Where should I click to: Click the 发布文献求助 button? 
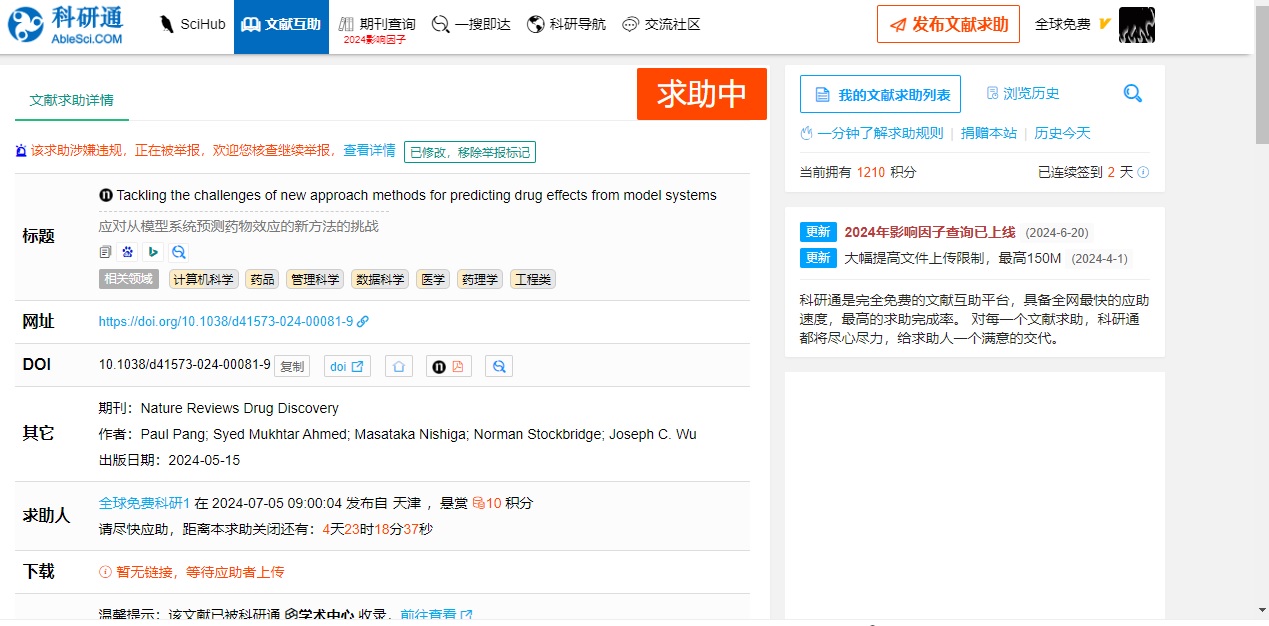(x=948, y=25)
